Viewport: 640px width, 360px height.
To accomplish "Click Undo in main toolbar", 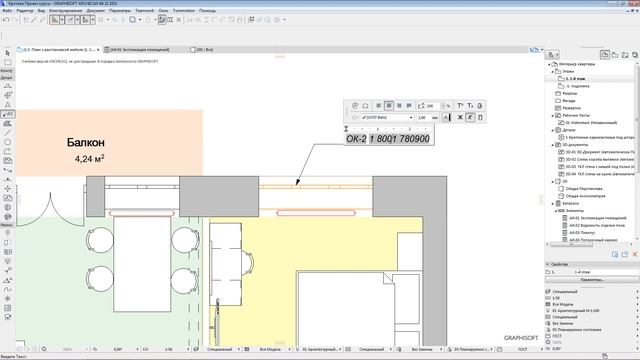I will click(6, 20).
